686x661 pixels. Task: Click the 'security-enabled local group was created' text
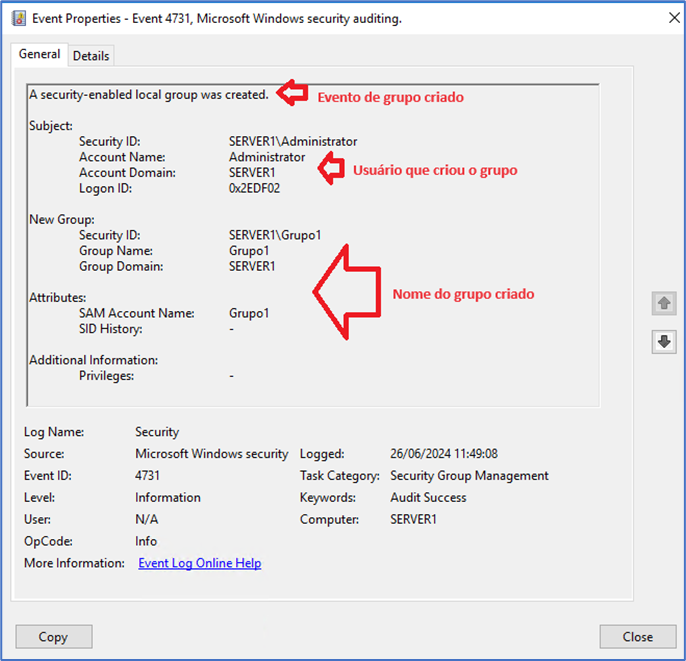pyautogui.click(x=149, y=95)
